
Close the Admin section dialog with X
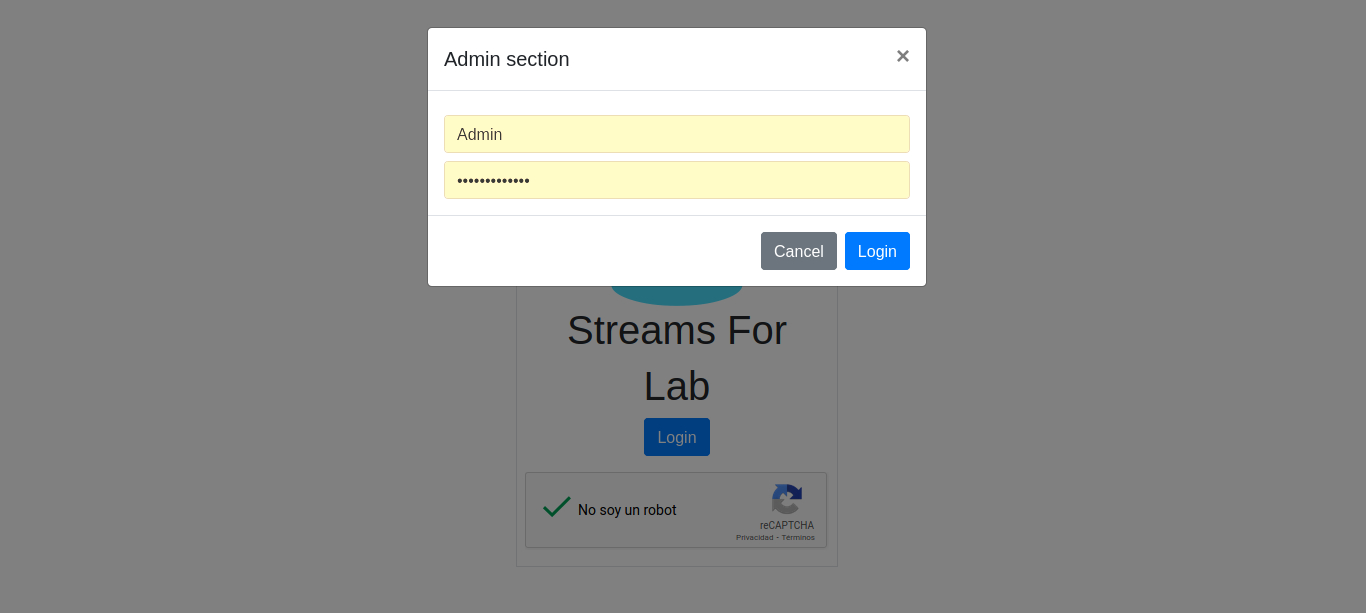click(902, 56)
